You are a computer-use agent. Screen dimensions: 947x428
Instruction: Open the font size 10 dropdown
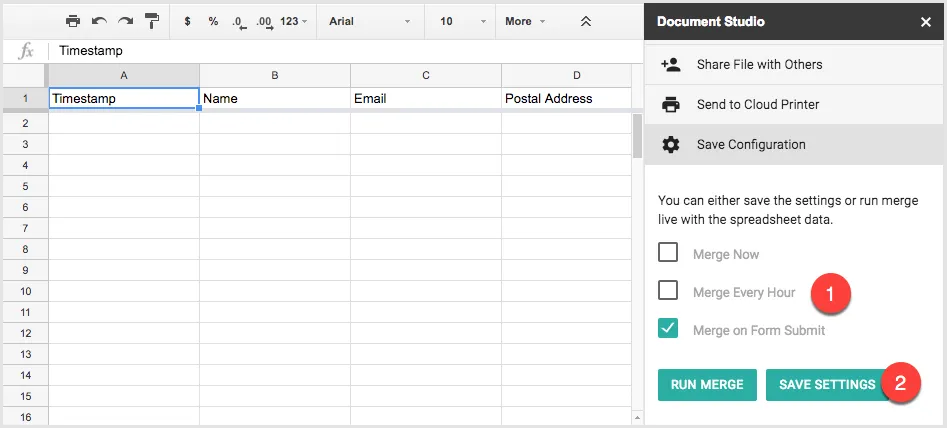pos(463,21)
